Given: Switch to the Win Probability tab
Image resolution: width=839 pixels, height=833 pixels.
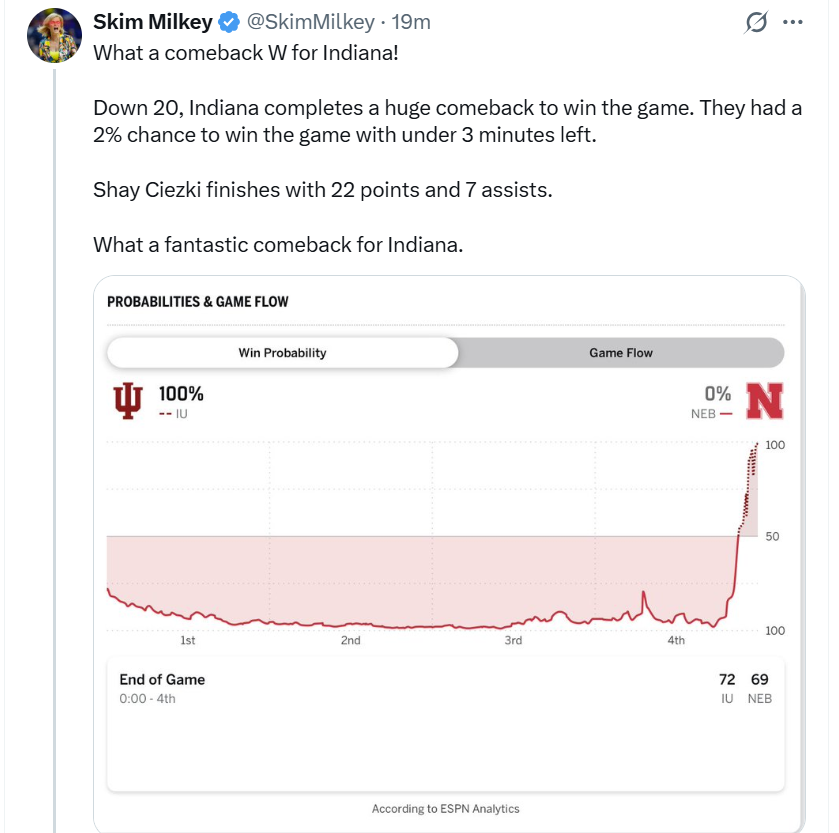Looking at the screenshot, I should [282, 353].
